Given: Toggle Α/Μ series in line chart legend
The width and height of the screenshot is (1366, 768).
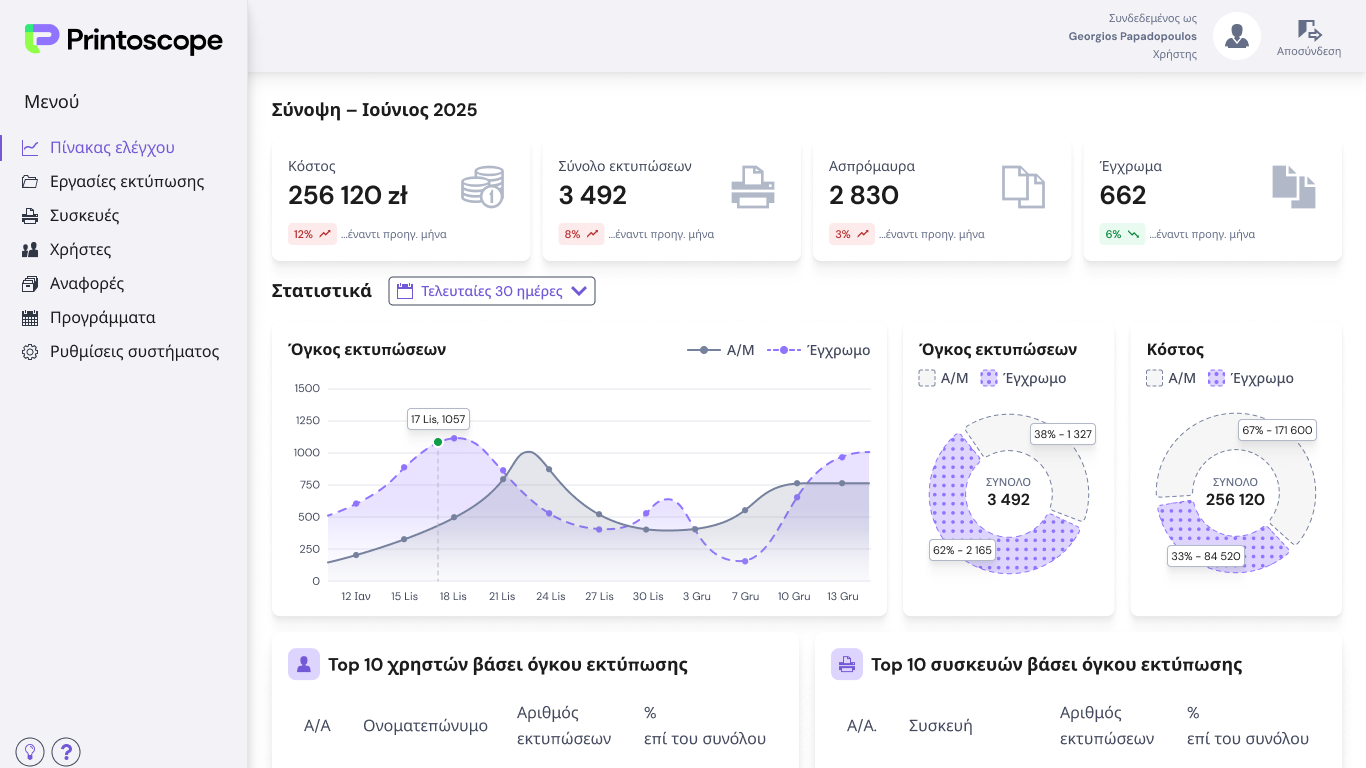Looking at the screenshot, I should coord(721,350).
